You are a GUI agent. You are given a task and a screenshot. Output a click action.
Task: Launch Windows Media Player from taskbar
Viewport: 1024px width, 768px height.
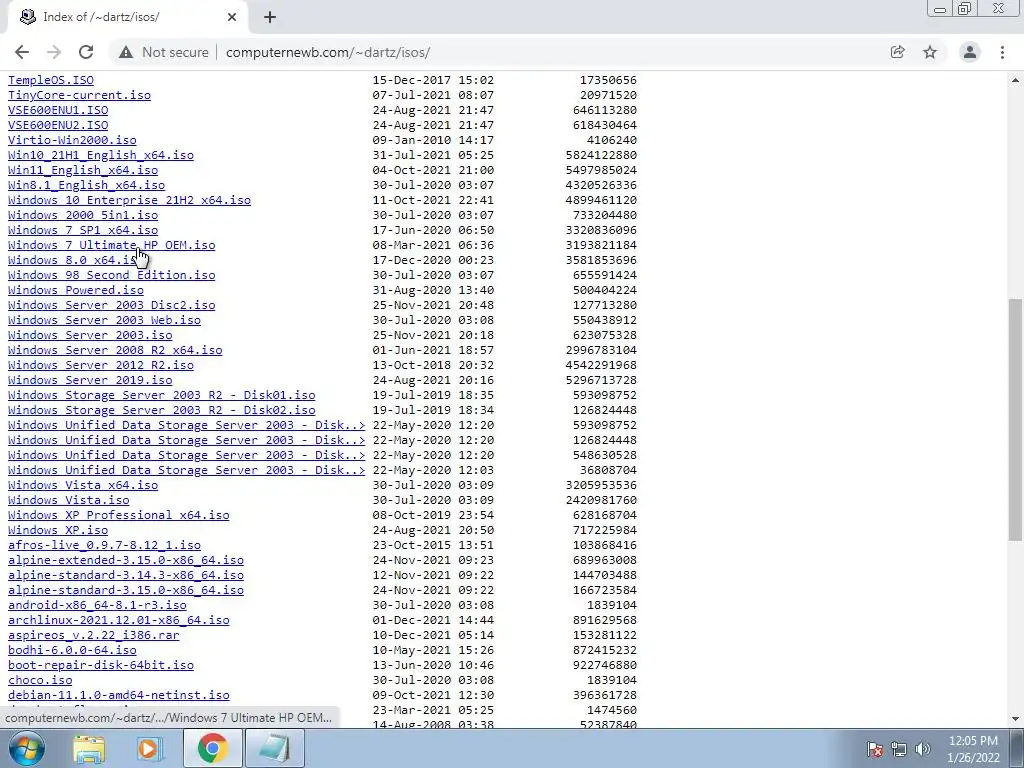pos(150,748)
